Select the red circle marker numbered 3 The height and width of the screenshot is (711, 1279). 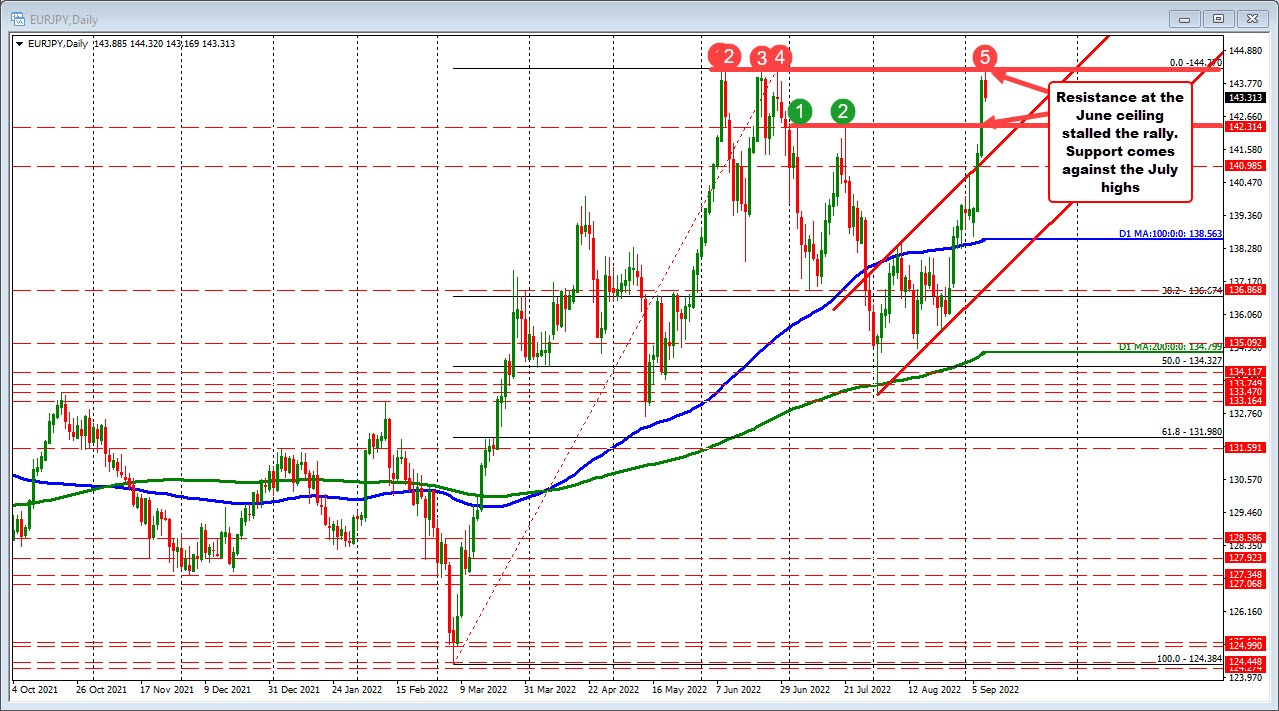[761, 57]
